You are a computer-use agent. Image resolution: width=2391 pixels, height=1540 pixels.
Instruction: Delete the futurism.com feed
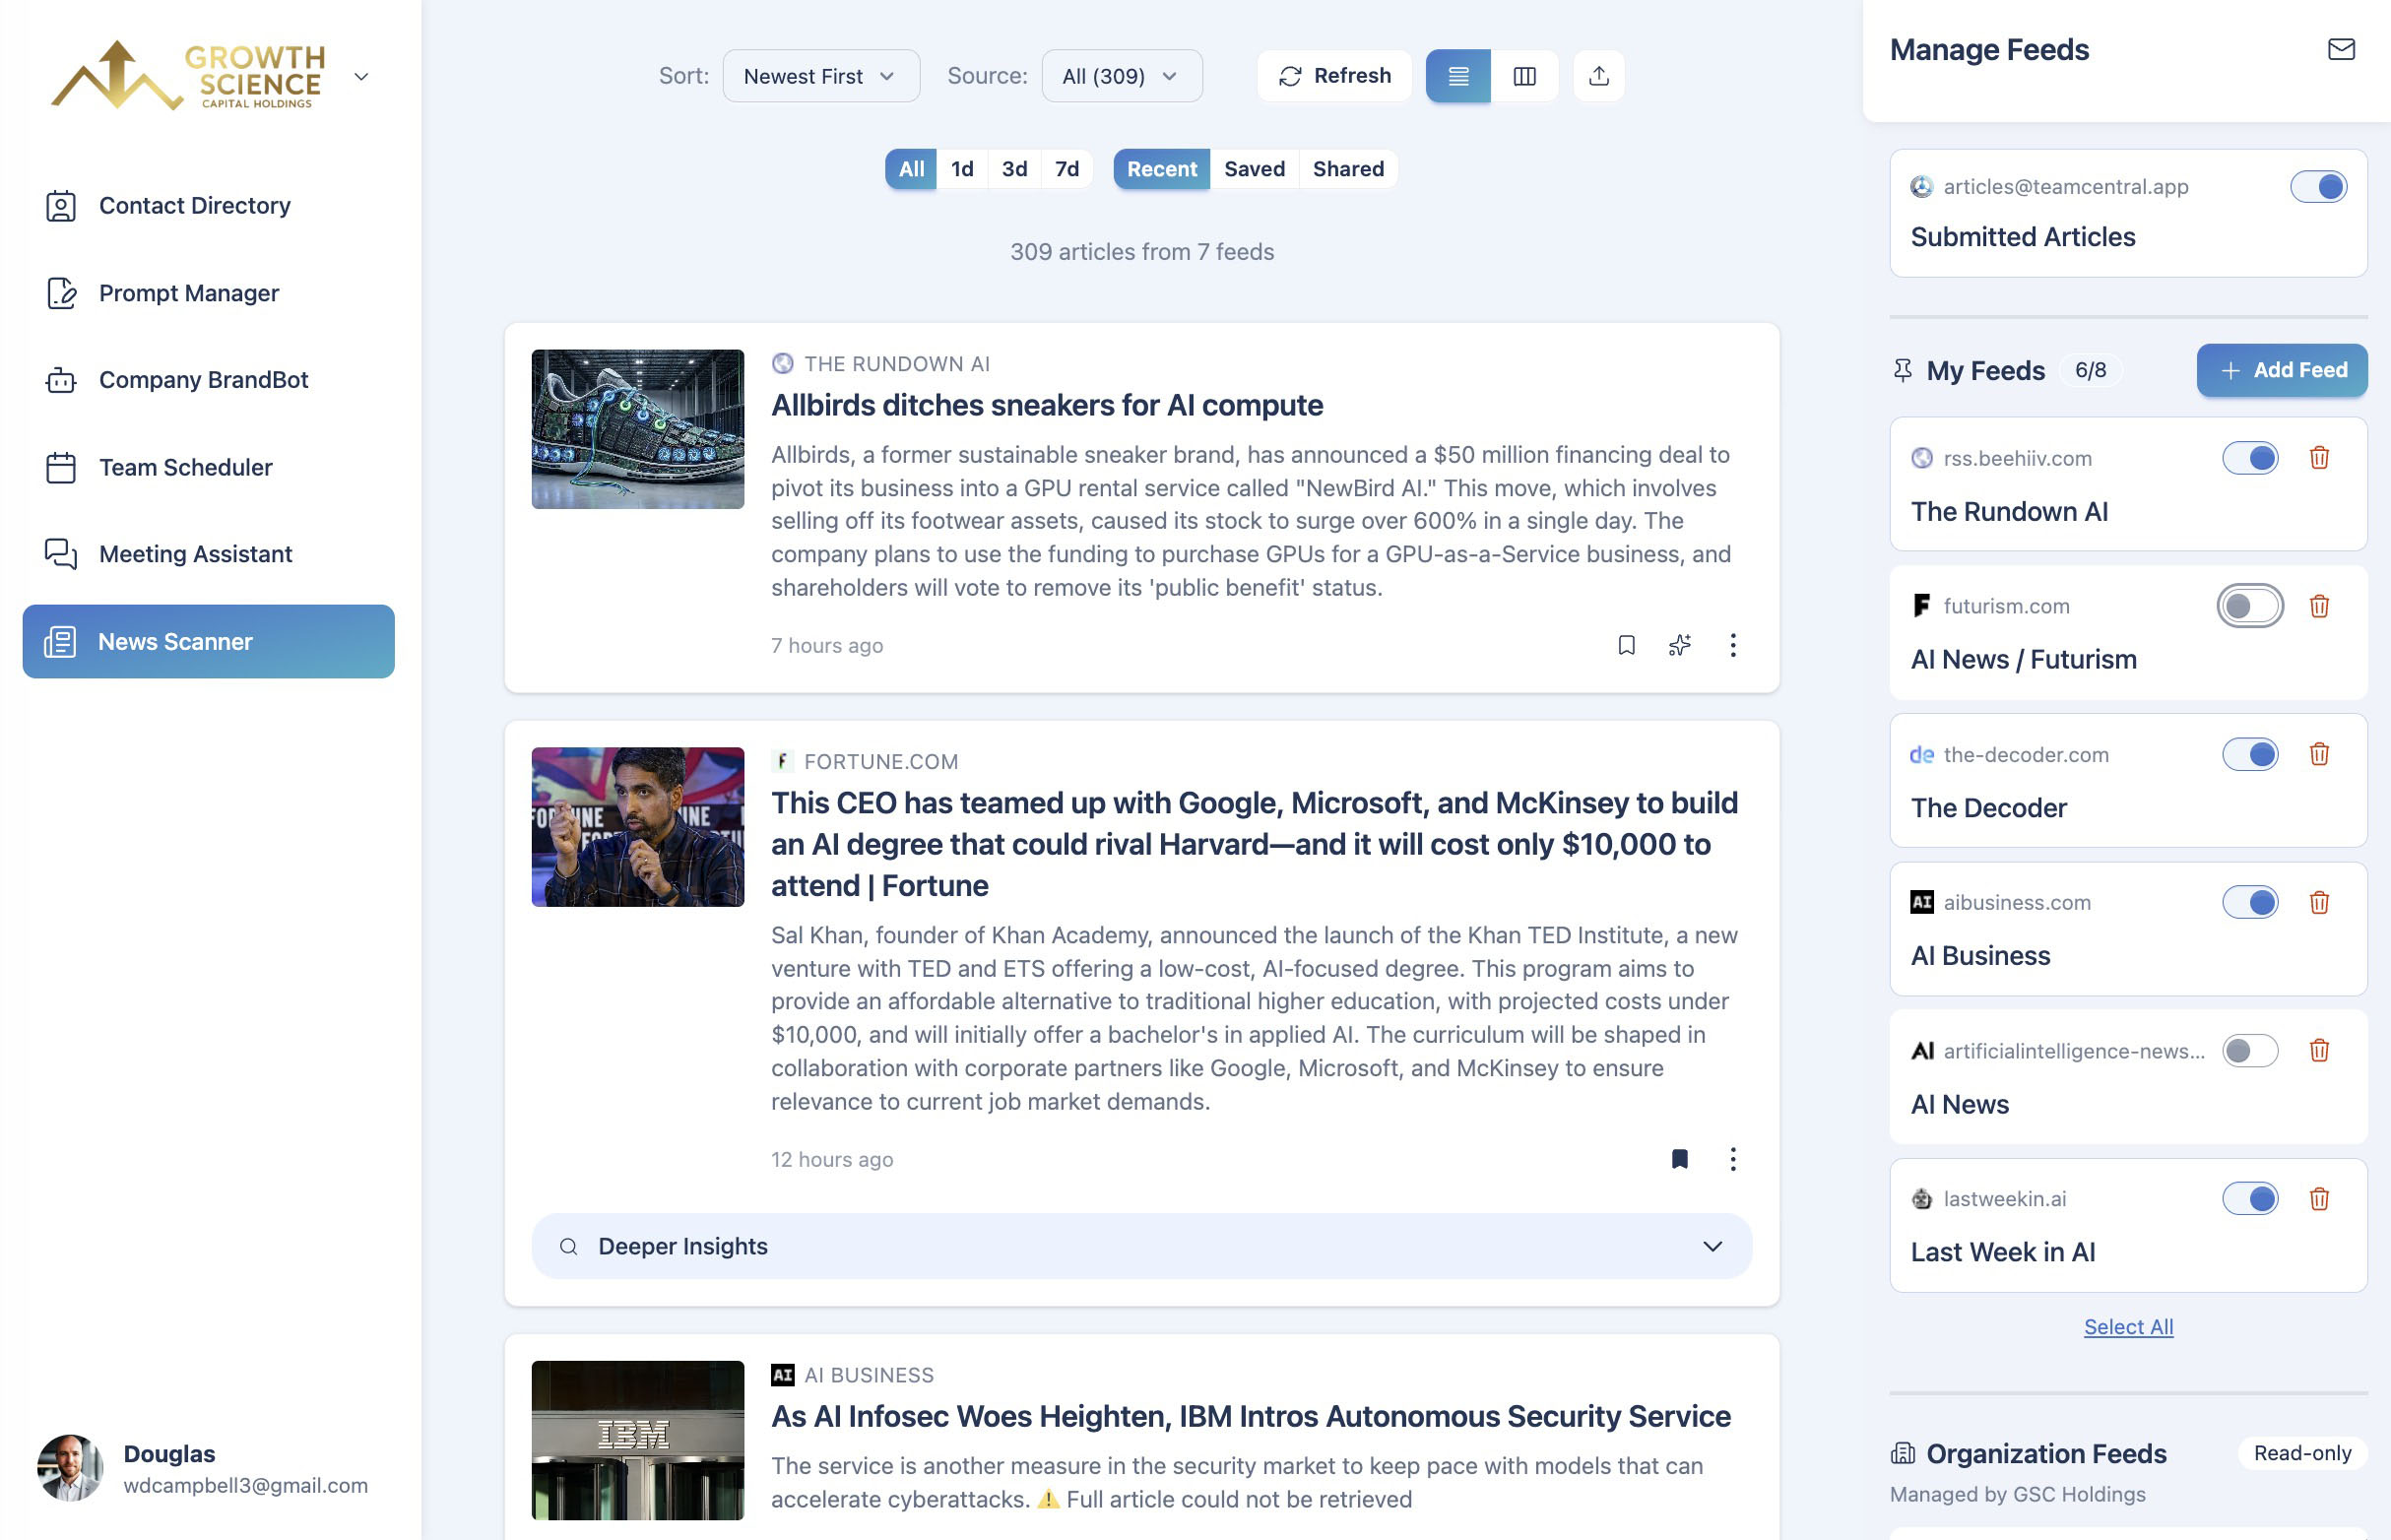click(x=2319, y=606)
